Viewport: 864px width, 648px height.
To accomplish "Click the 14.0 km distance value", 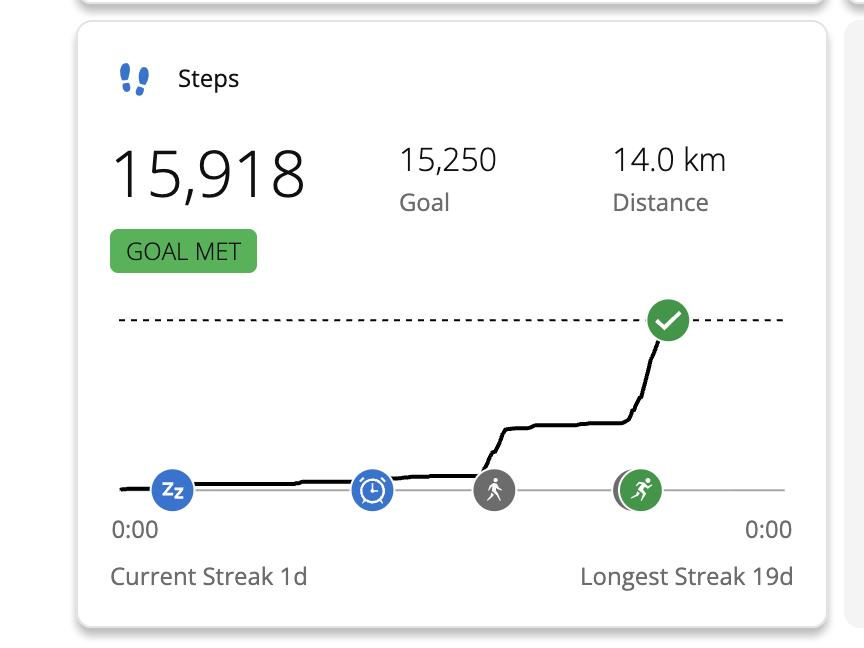I will tap(669, 160).
